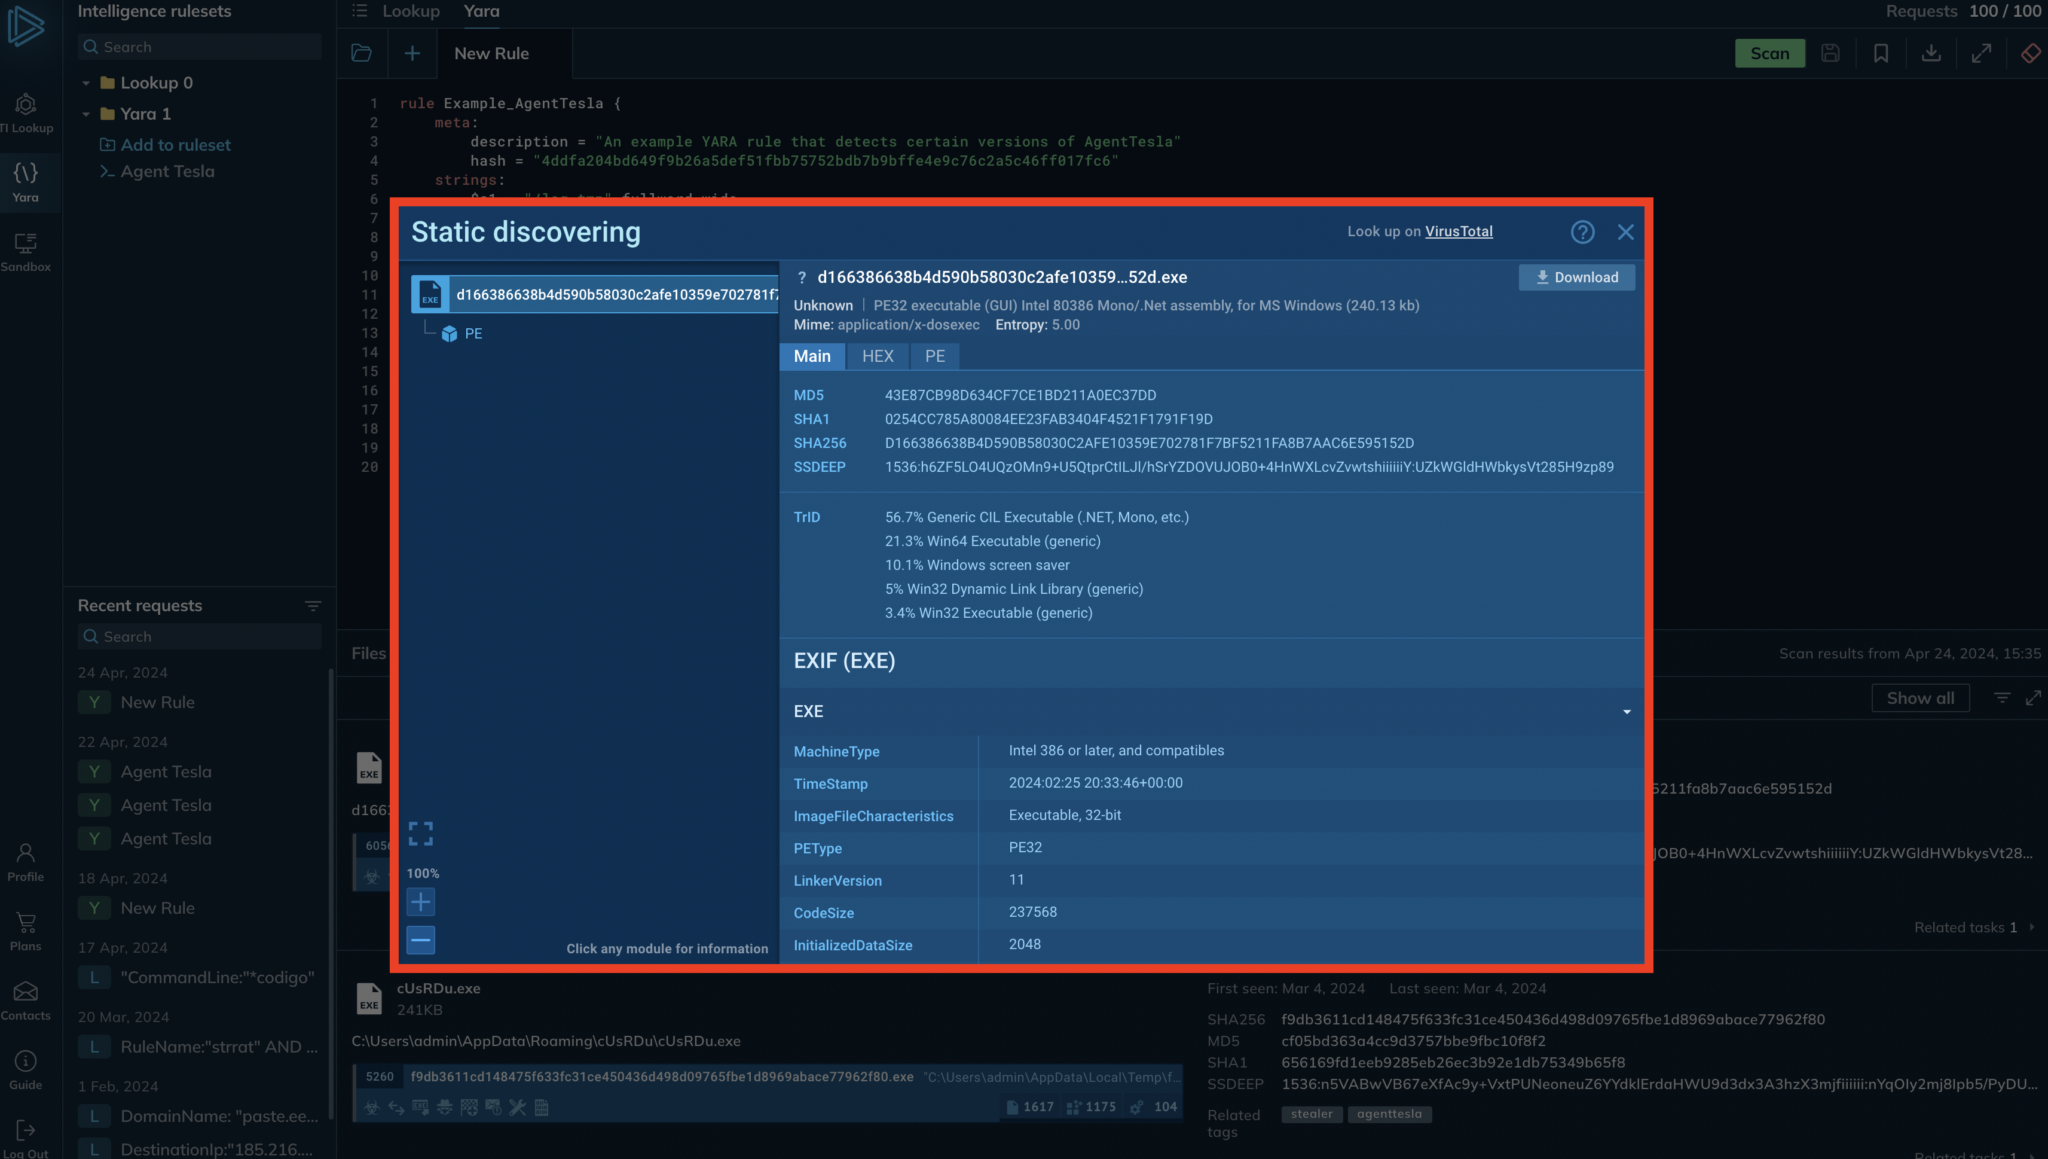2048x1159 pixels.
Task: Open the folder browser next to rule tabs
Action: point(361,52)
